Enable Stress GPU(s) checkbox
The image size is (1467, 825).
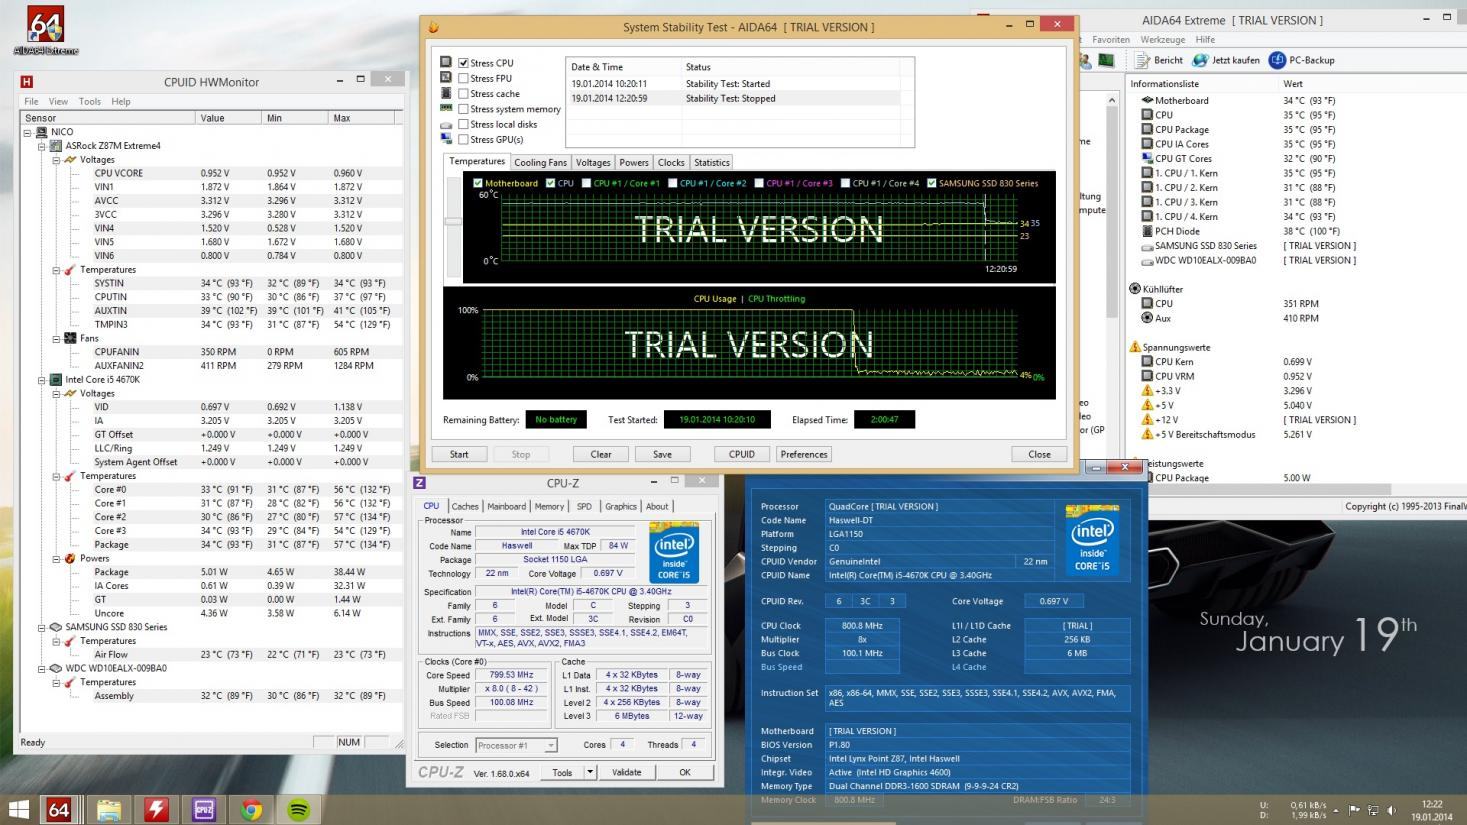click(x=463, y=139)
